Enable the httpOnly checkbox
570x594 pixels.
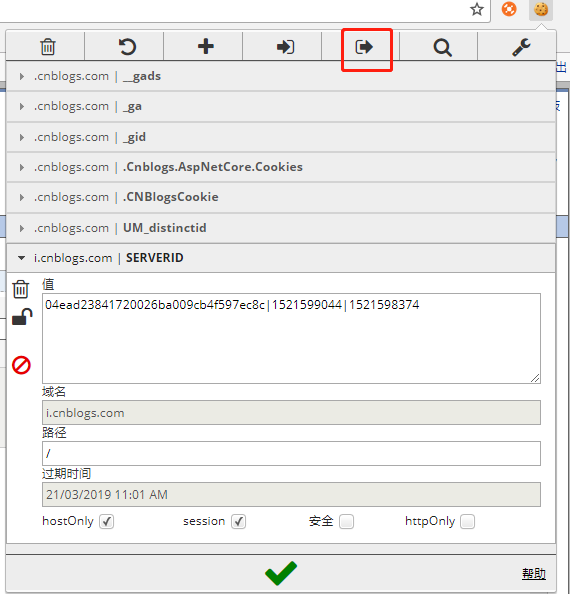click(x=467, y=522)
